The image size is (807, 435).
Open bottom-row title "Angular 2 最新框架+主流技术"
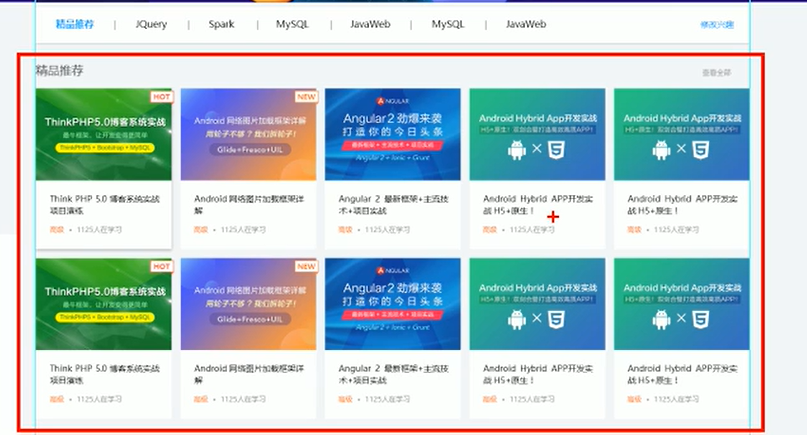point(393,374)
